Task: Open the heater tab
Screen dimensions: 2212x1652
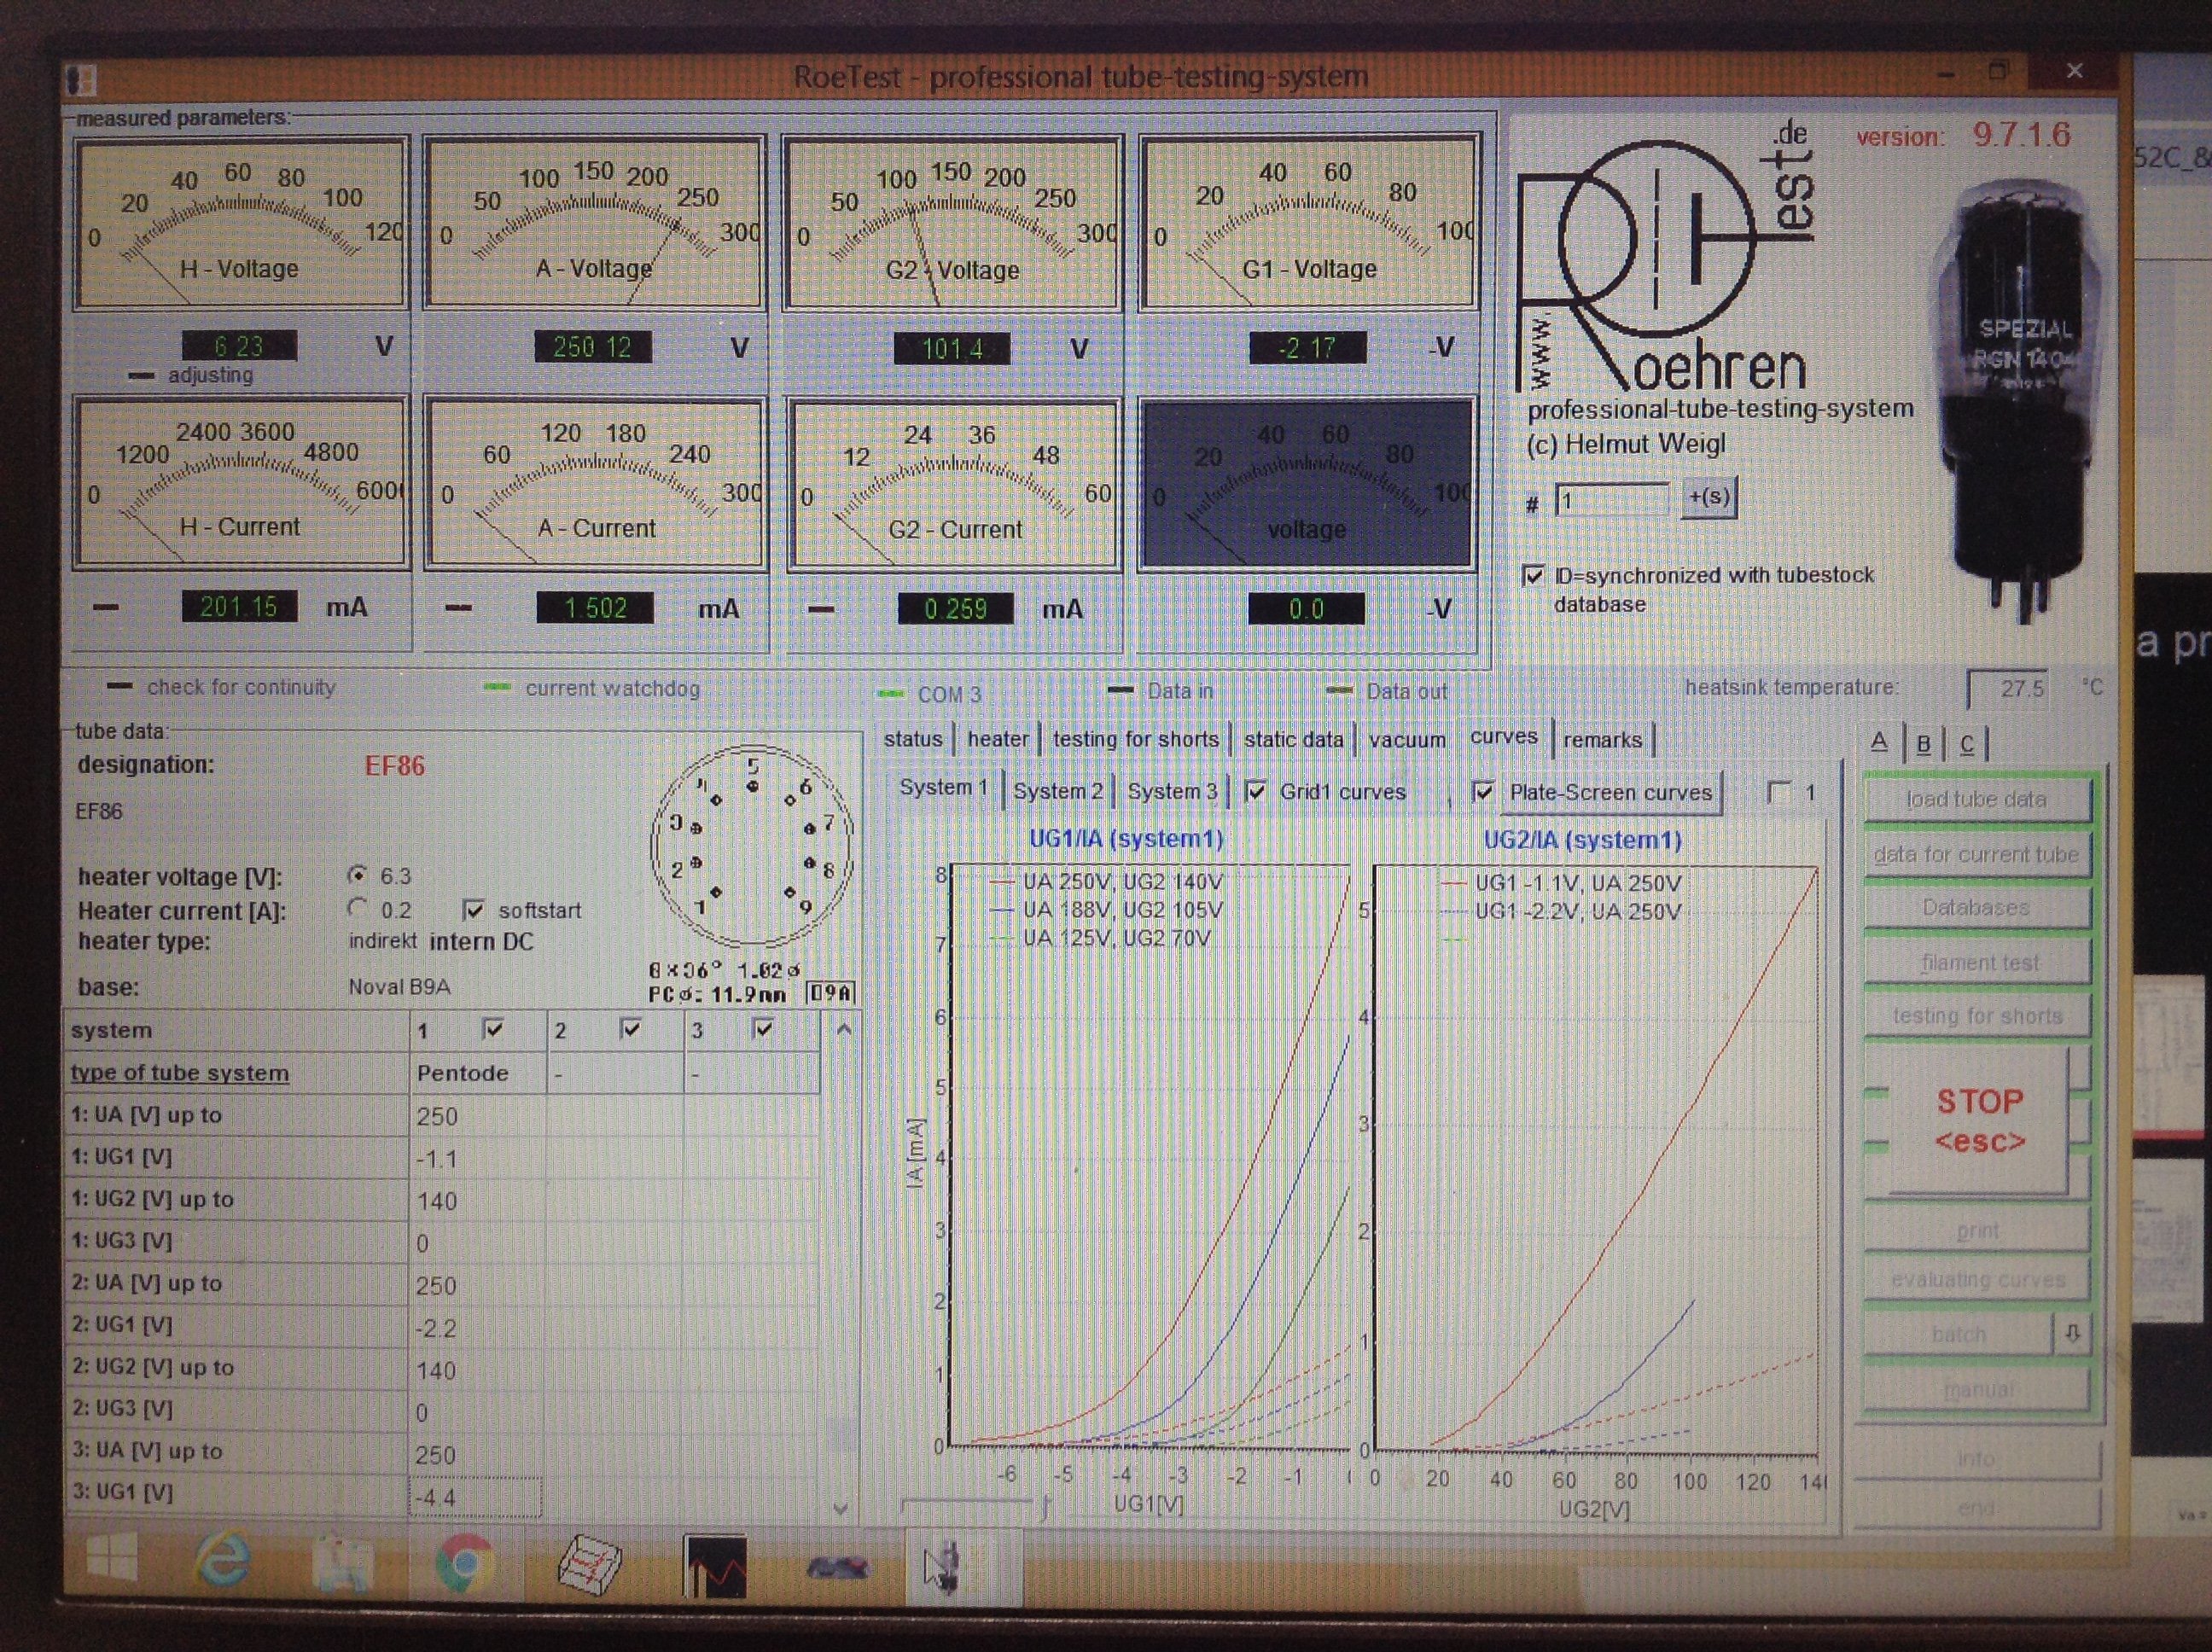Action: tap(997, 739)
